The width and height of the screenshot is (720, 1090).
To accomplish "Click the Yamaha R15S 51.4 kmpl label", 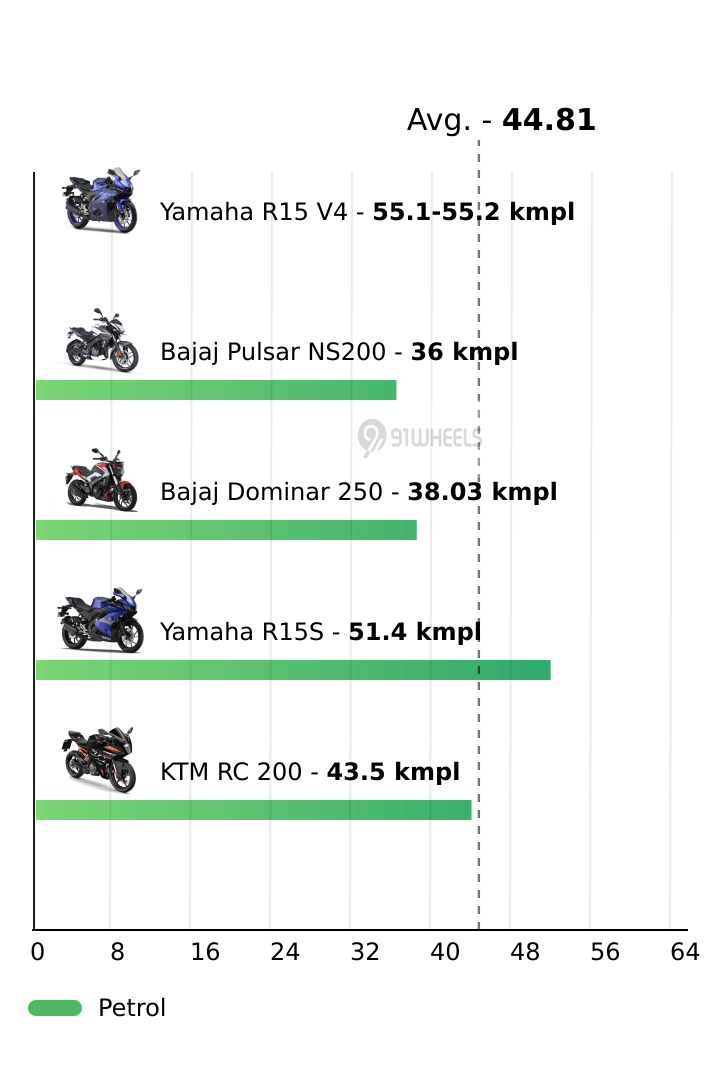I will click(320, 632).
